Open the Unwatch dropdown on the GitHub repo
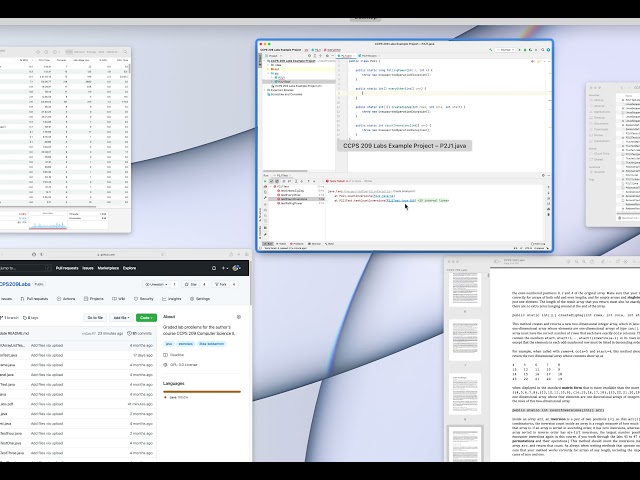 tap(156, 284)
